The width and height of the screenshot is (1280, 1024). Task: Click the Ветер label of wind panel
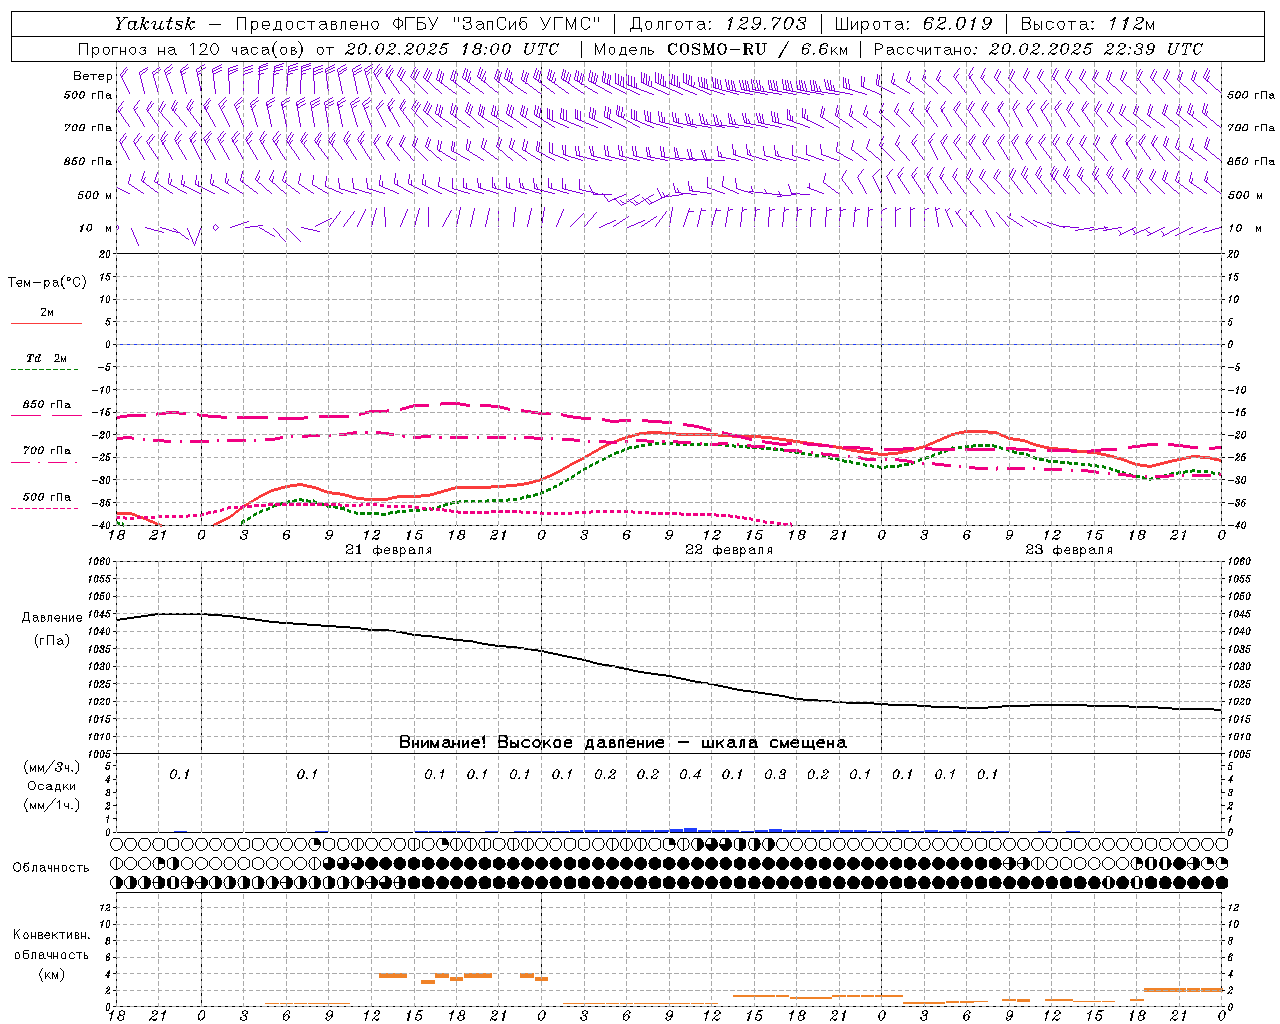tap(92, 76)
